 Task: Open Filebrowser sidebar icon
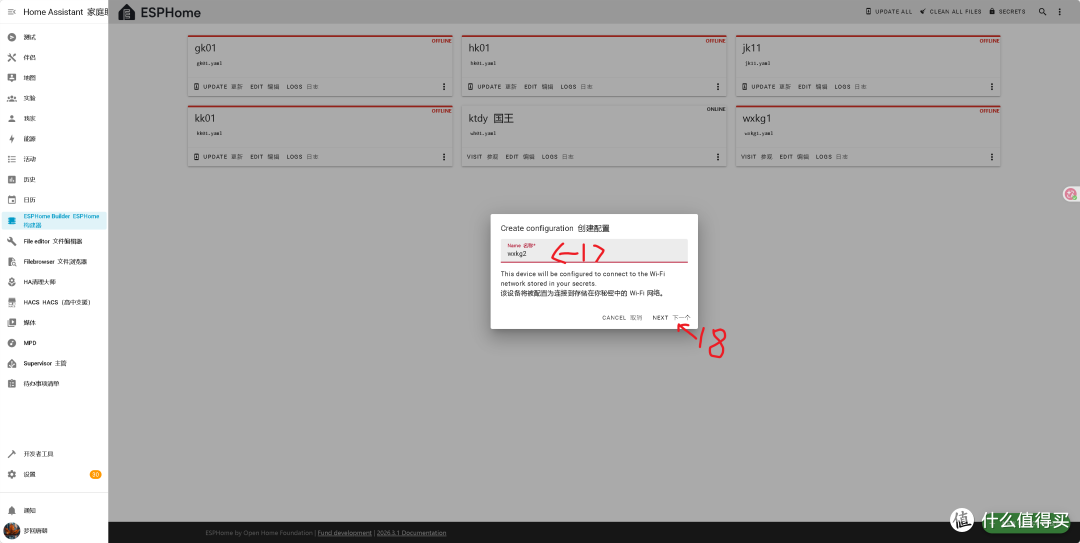(x=12, y=262)
